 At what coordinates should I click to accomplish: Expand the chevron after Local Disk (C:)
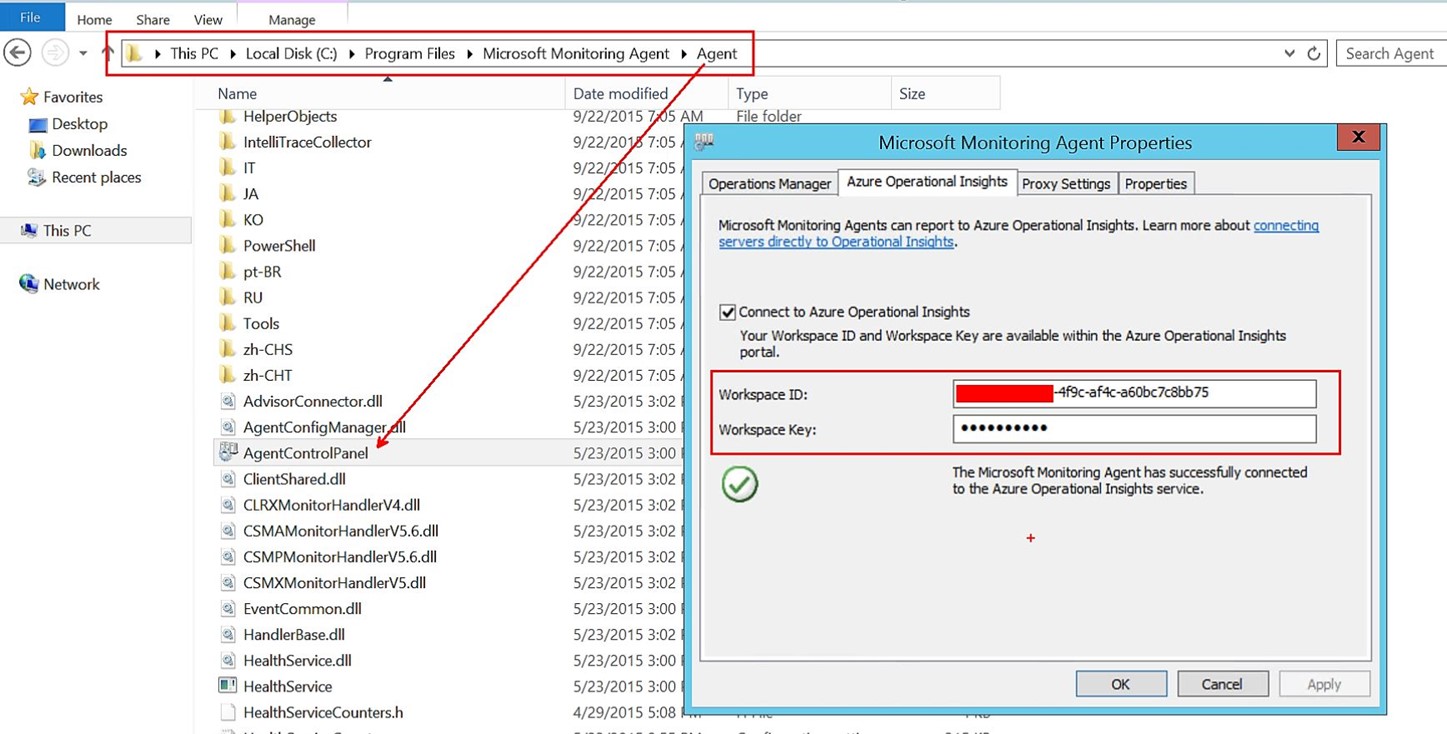pyautogui.click(x=351, y=54)
